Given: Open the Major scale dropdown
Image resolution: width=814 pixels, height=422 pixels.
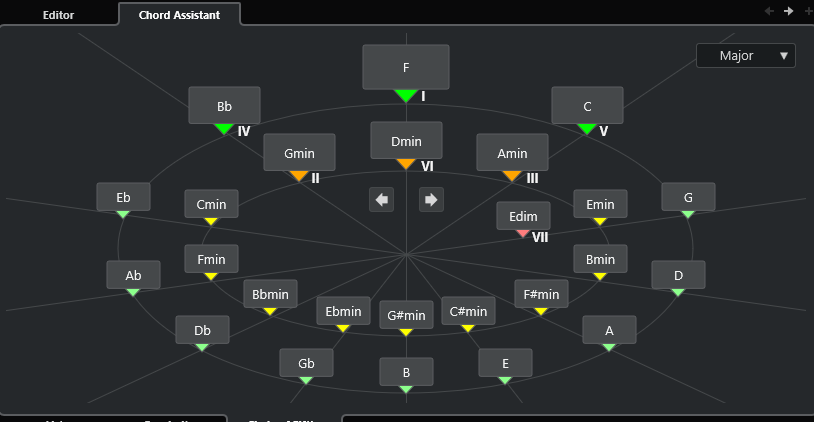Looking at the screenshot, I should click(x=745, y=56).
